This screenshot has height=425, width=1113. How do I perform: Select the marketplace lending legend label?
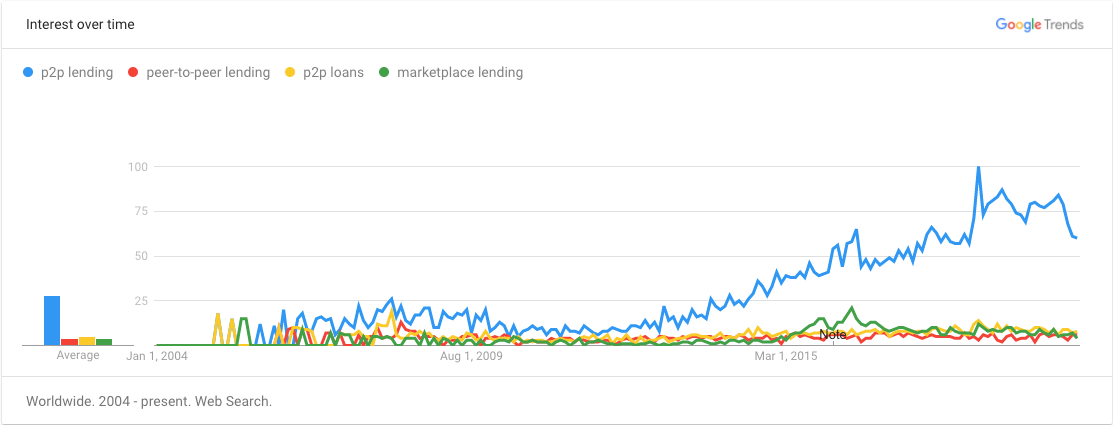coord(460,72)
